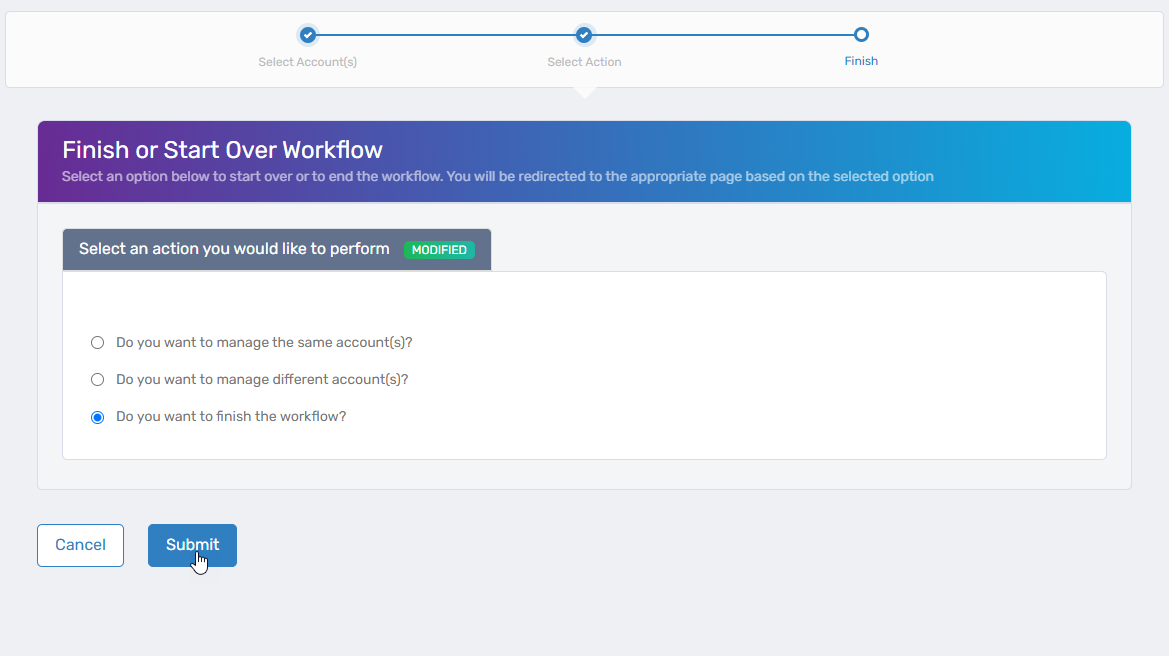Select "finish the workflow" radio option
This screenshot has height=656, width=1169.
tap(97, 416)
